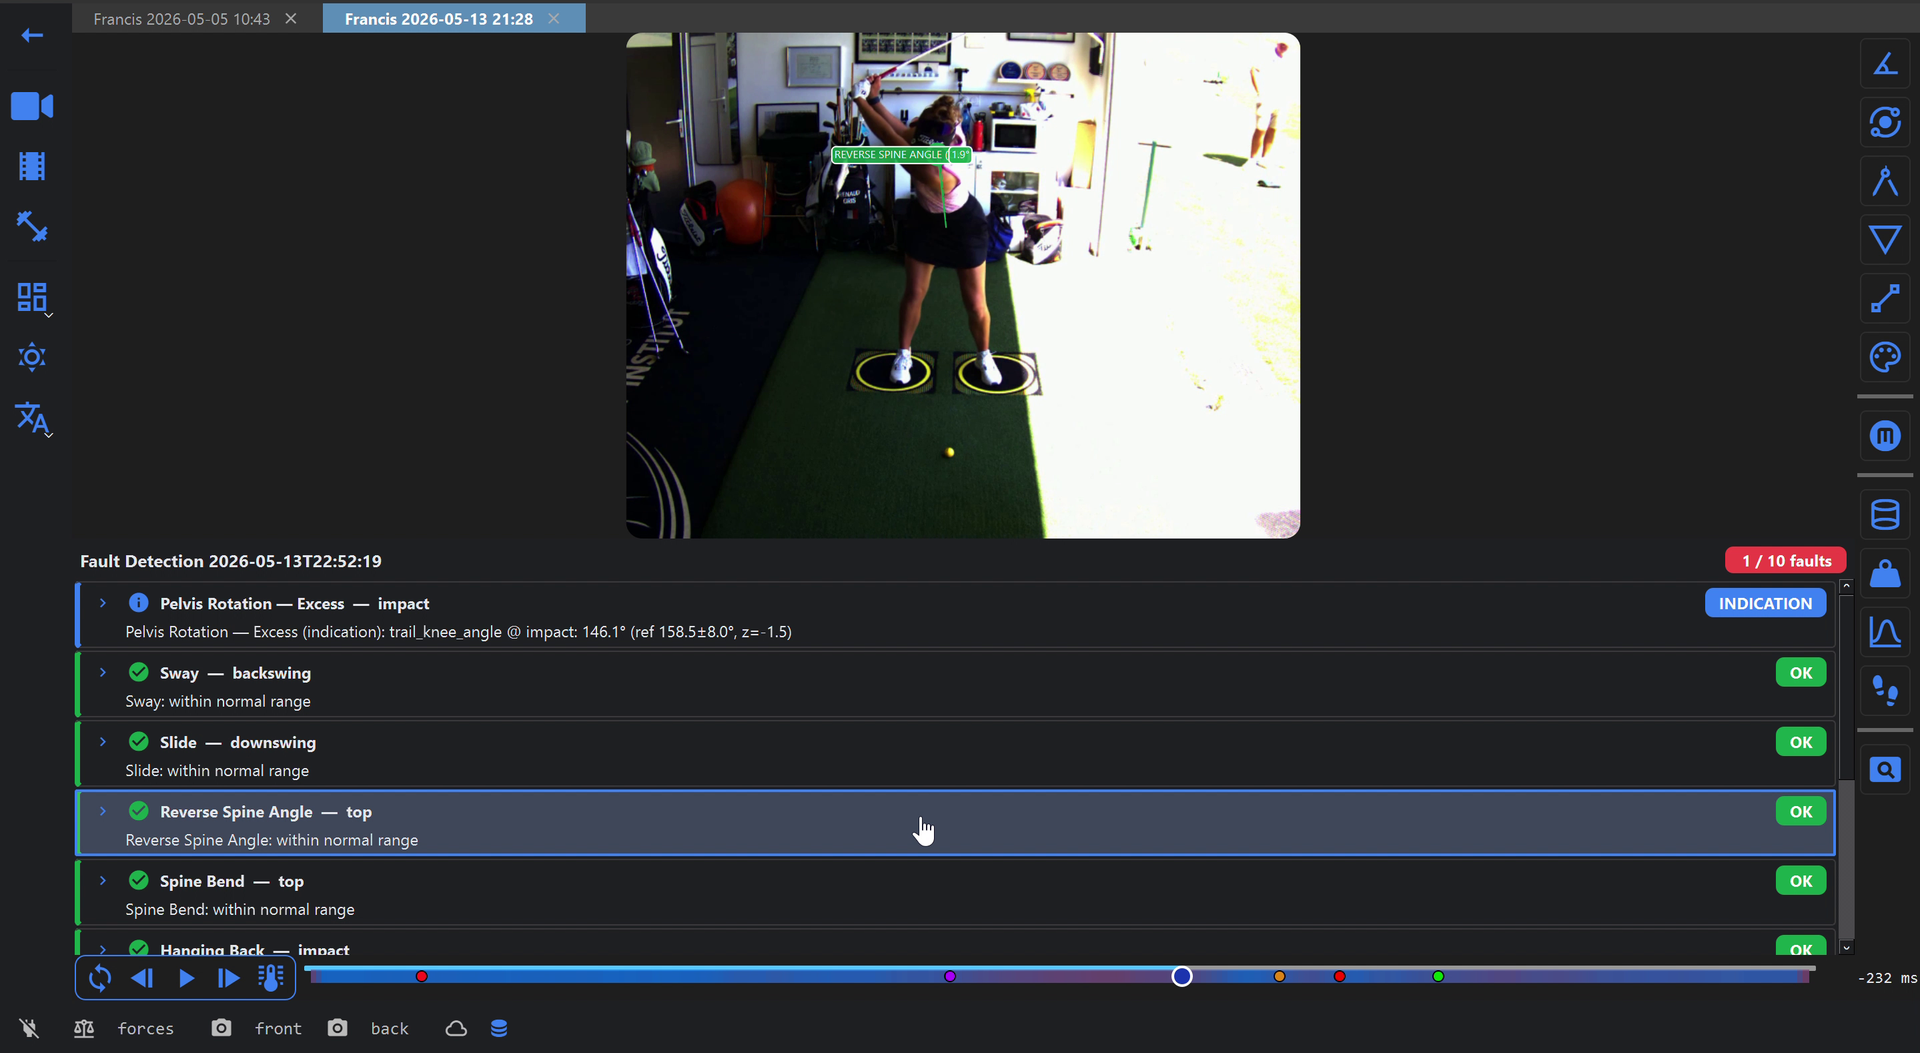Close the Francis 2026-05-13 21:28 tab

click(x=554, y=19)
